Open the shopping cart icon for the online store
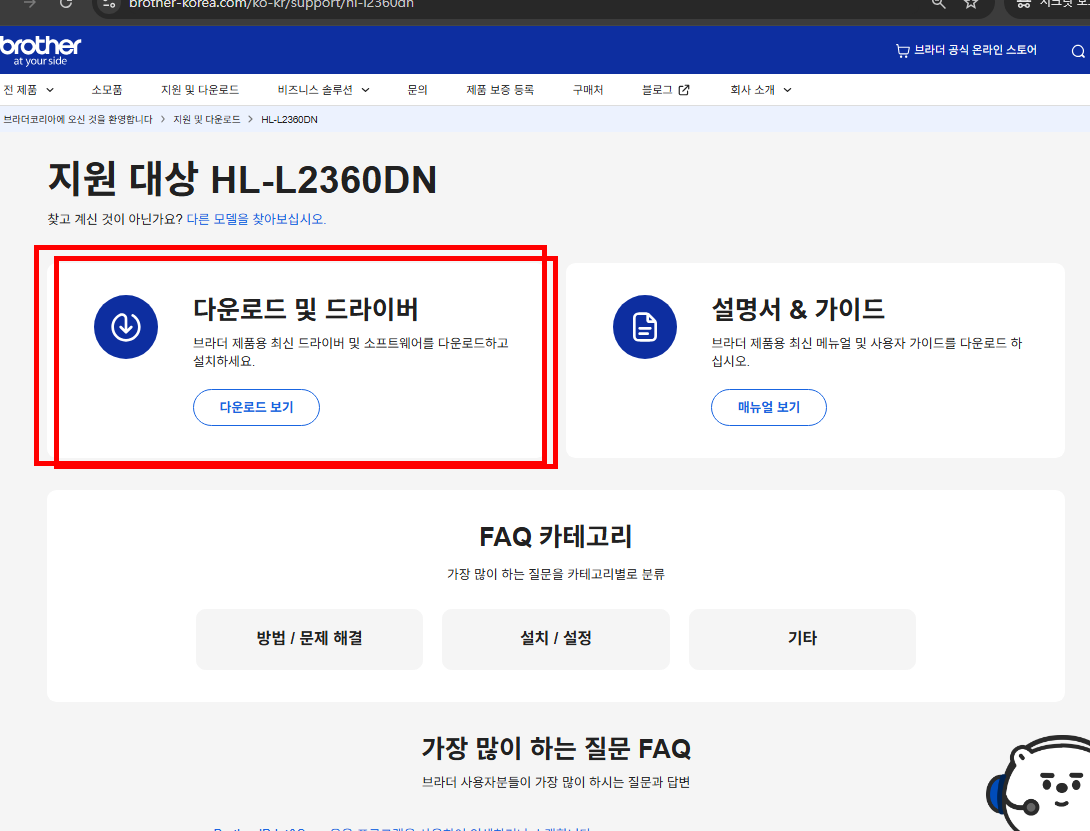Image resolution: width=1090 pixels, height=831 pixels. coord(902,50)
